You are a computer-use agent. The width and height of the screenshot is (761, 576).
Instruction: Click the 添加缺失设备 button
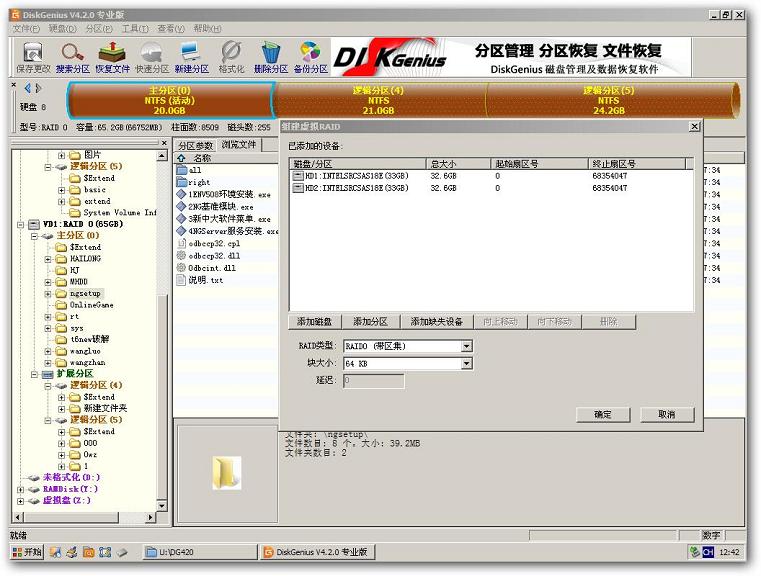(437, 321)
